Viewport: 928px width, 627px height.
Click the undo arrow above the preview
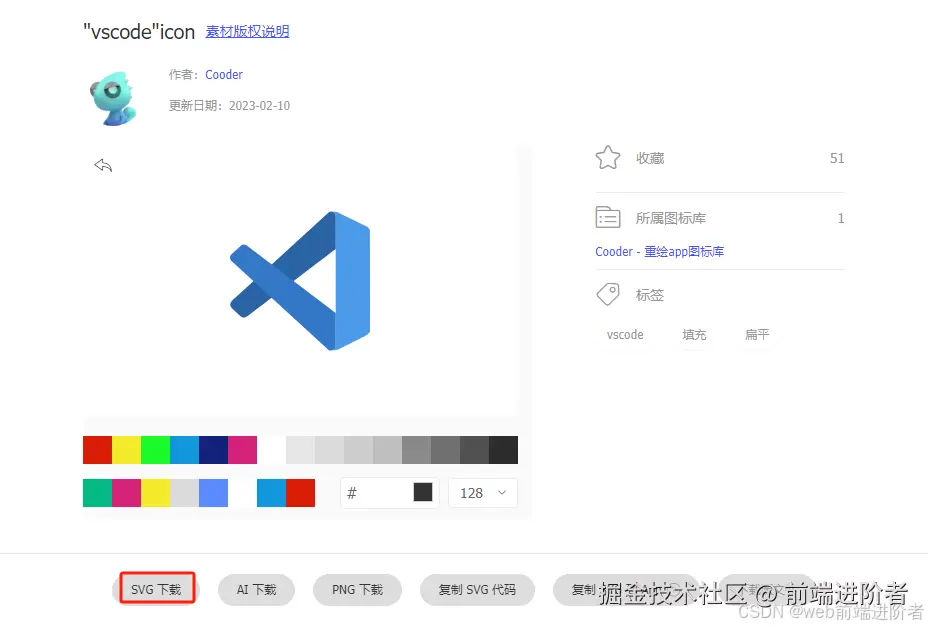coord(103,165)
